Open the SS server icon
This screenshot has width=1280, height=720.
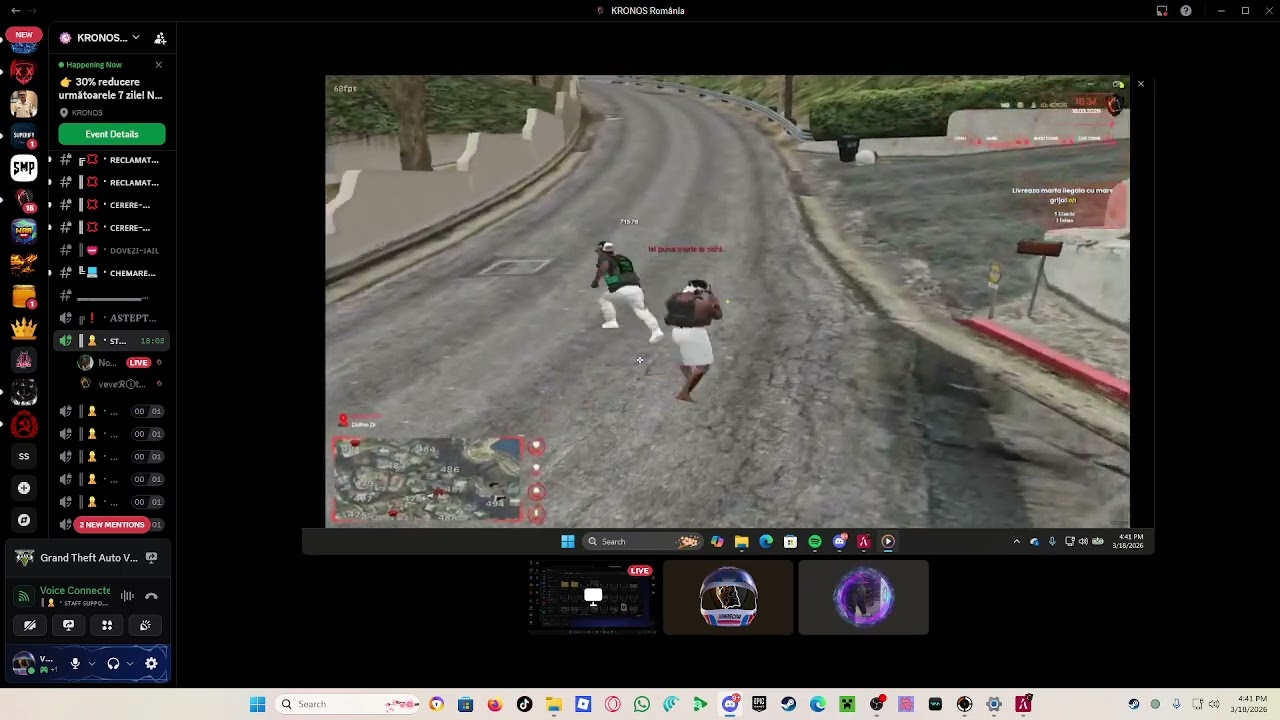point(24,456)
